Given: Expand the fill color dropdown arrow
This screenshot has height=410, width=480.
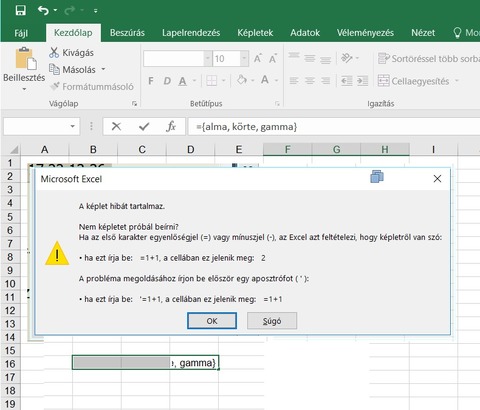Looking at the screenshot, I should [253, 81].
